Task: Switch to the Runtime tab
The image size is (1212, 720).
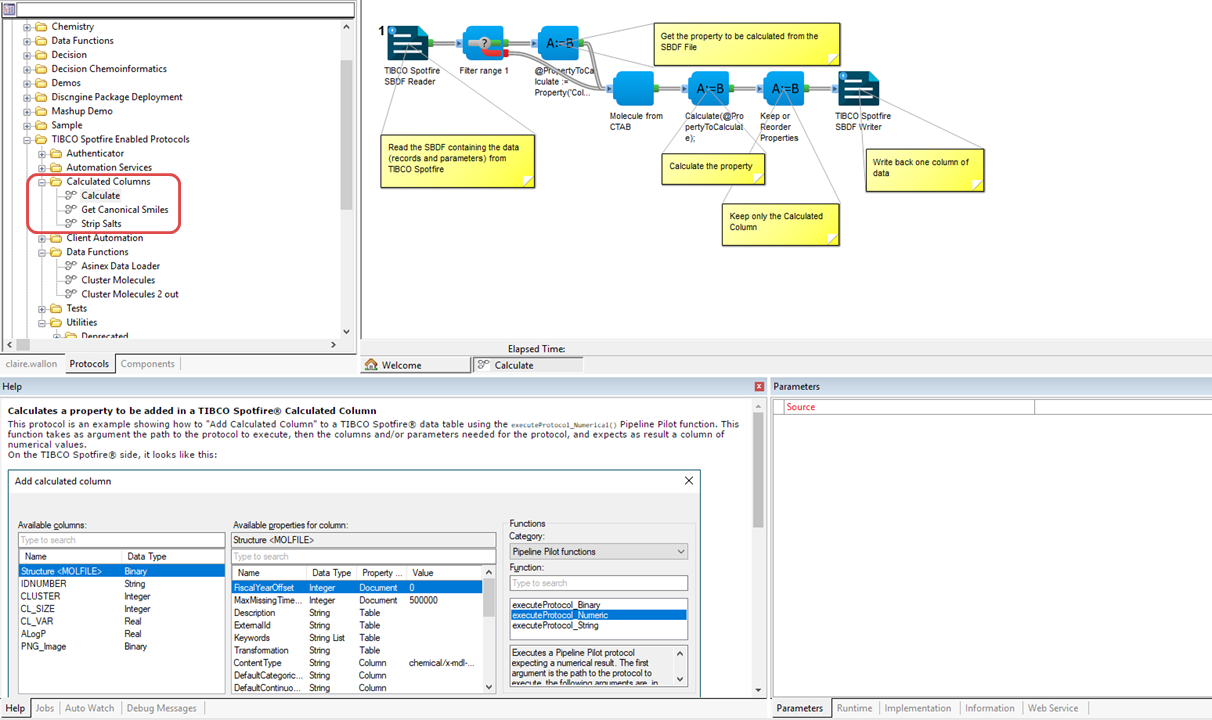Action: point(854,708)
